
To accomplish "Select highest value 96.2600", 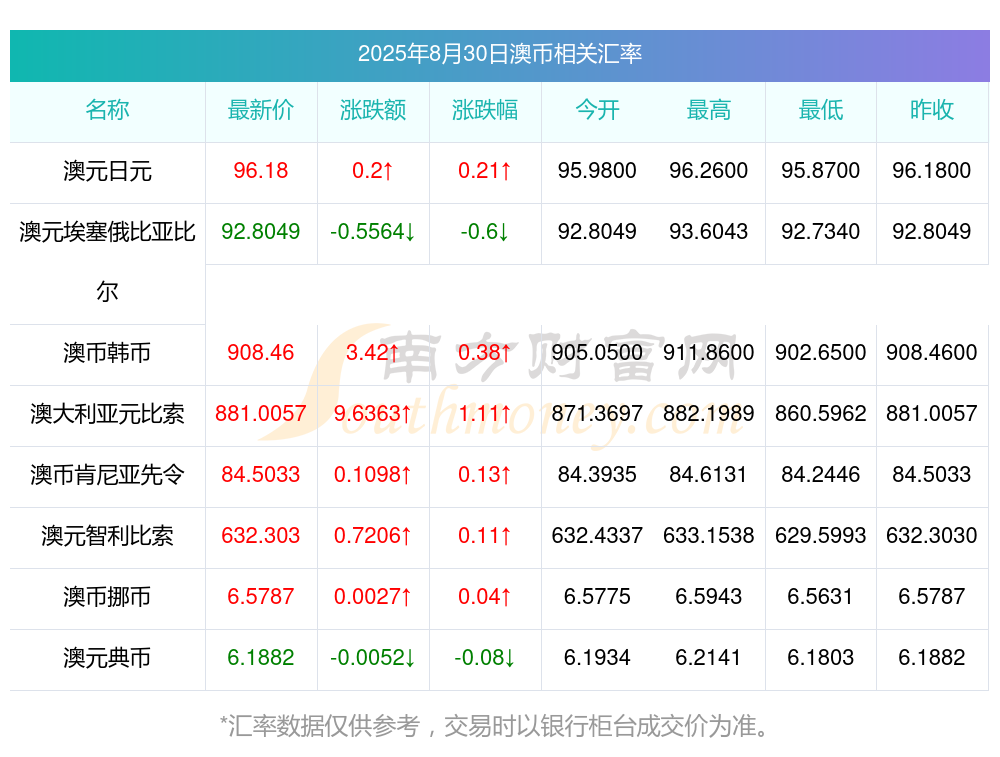I will pos(709,170).
